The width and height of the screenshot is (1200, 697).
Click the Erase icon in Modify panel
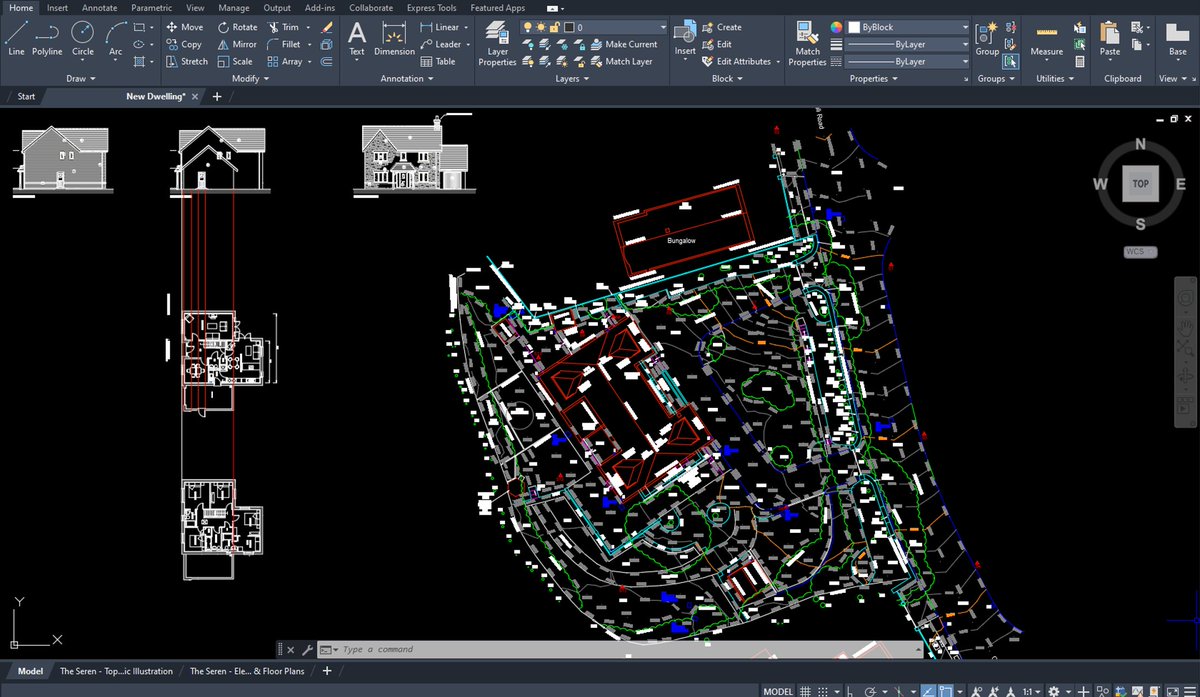click(x=326, y=27)
